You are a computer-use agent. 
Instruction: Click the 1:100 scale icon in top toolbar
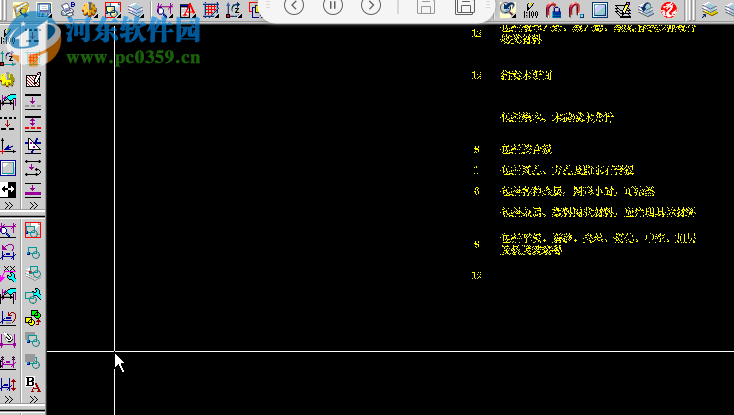point(531,9)
